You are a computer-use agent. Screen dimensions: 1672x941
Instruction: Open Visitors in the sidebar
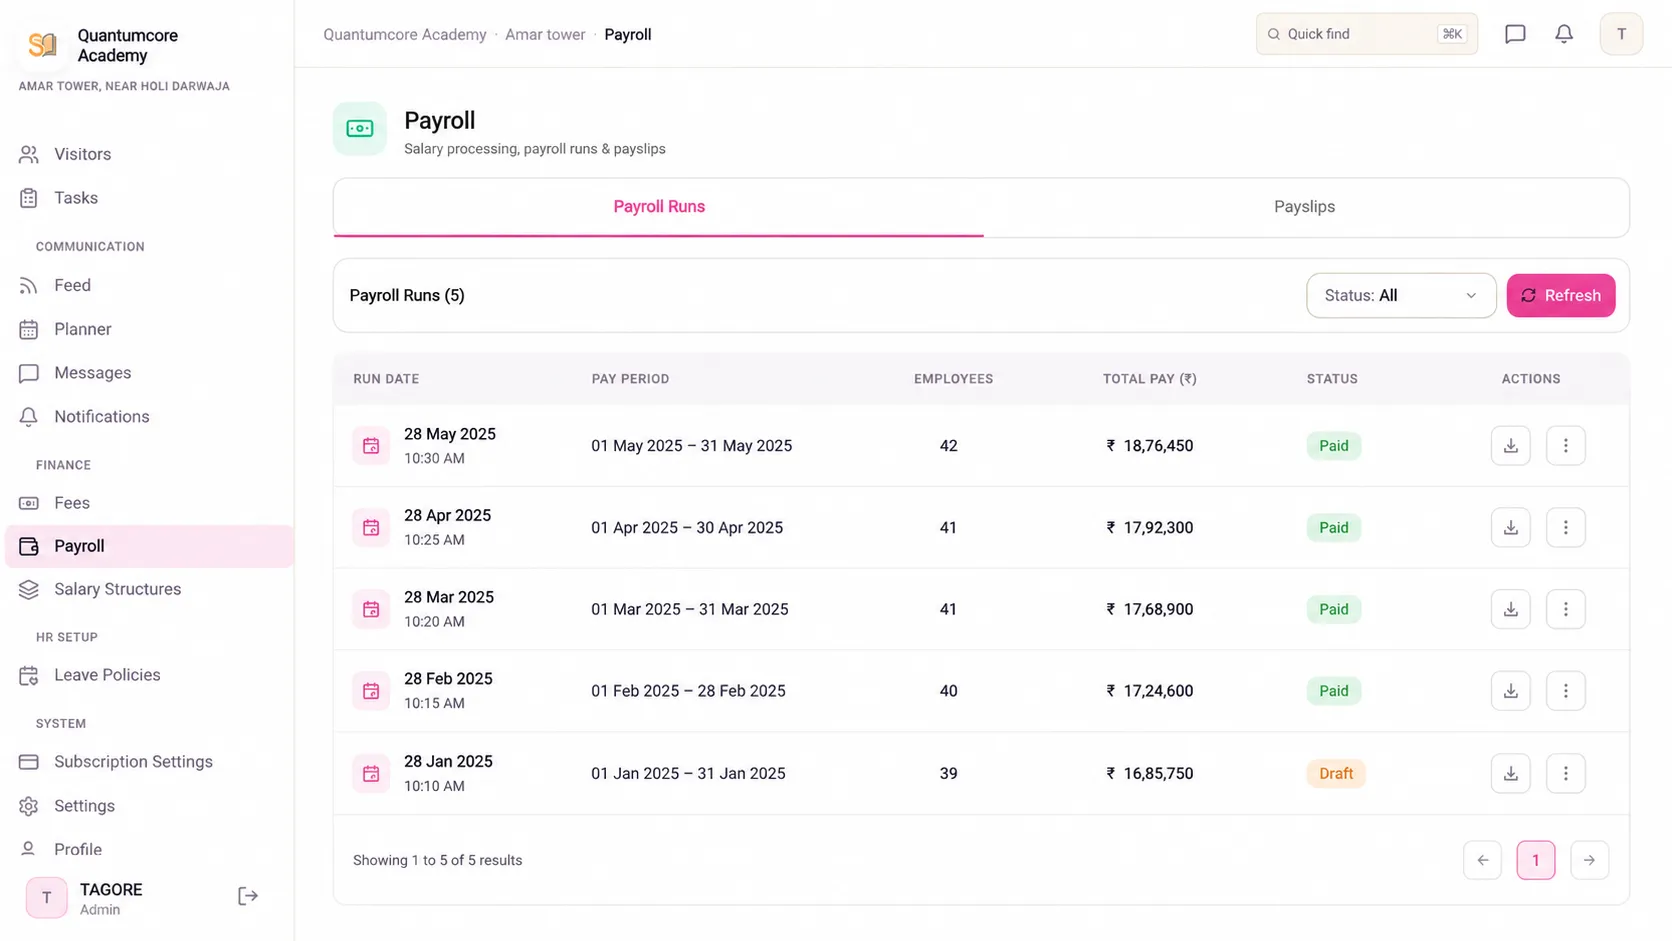pyautogui.click(x=149, y=154)
